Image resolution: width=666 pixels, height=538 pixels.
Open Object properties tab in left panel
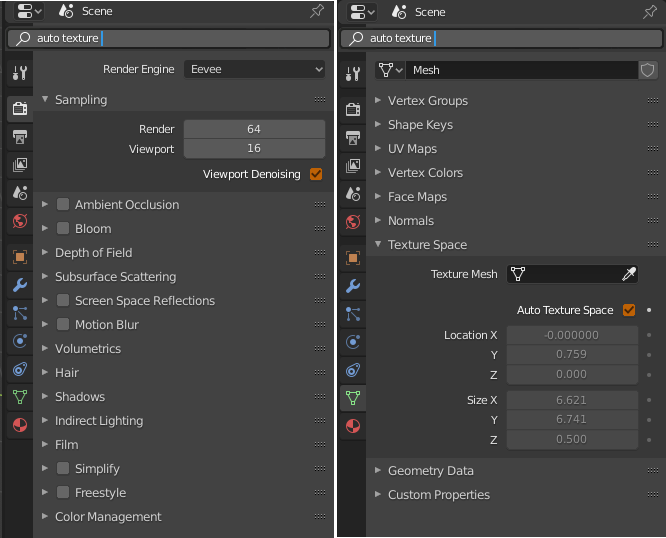pyautogui.click(x=20, y=256)
